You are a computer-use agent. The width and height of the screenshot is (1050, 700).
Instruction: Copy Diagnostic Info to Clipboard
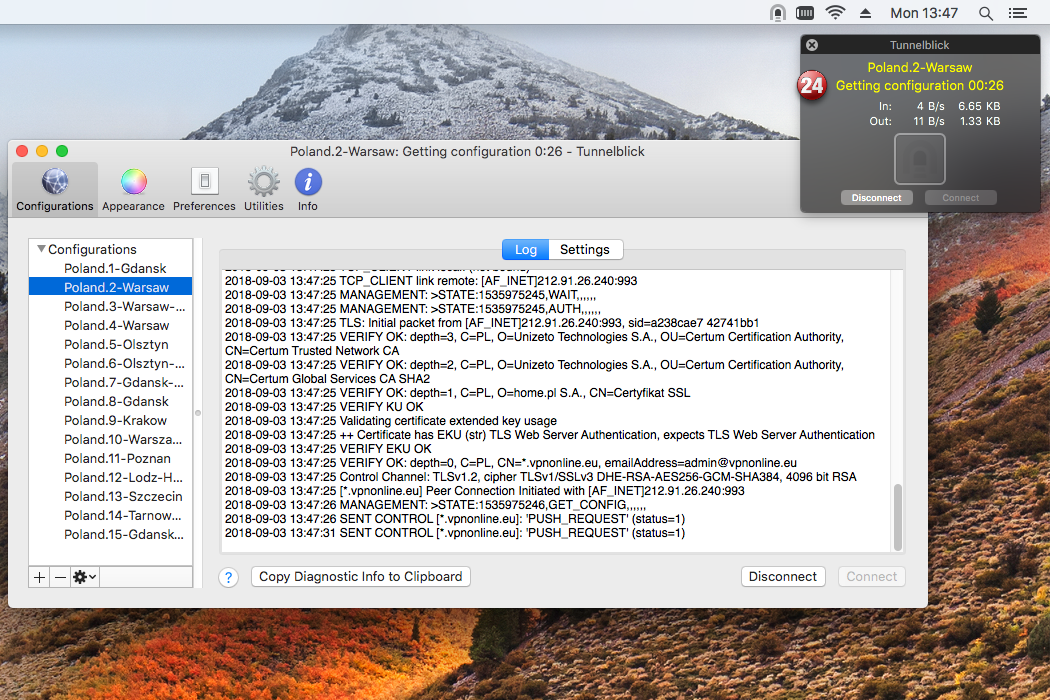click(x=360, y=577)
